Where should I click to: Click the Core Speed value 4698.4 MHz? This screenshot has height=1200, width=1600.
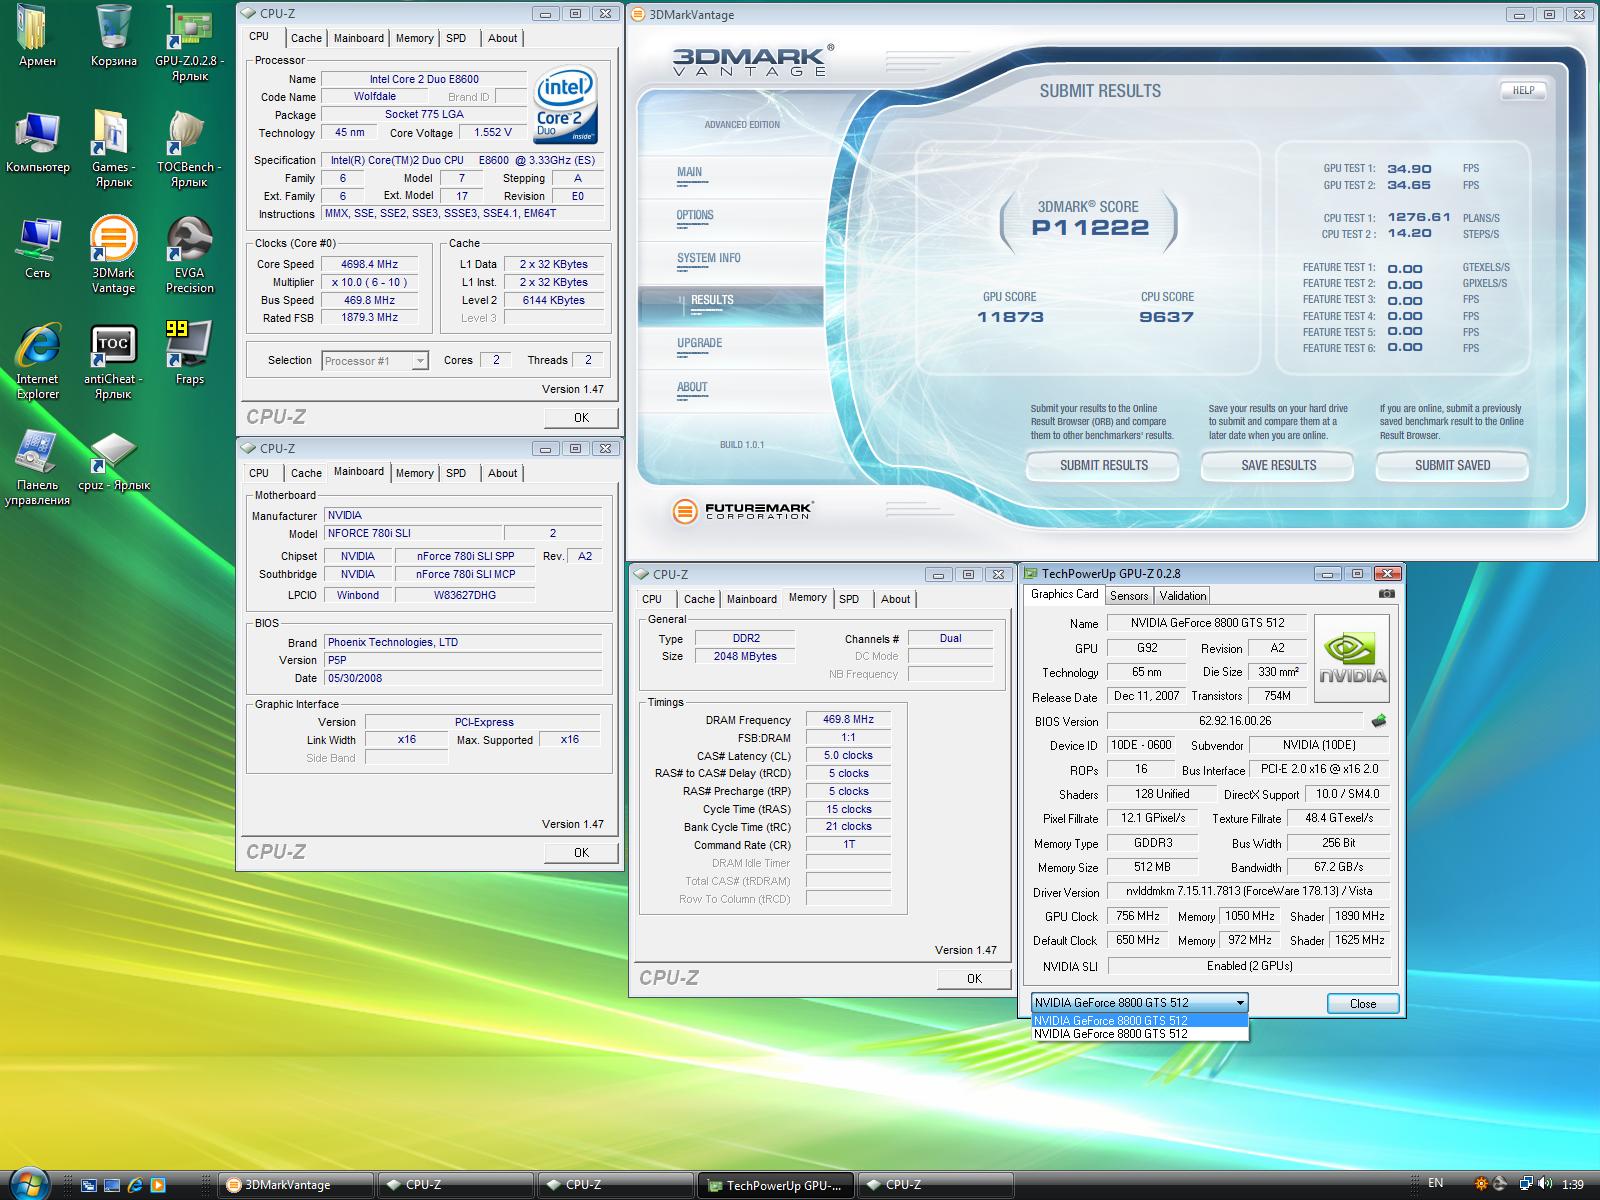(x=369, y=265)
